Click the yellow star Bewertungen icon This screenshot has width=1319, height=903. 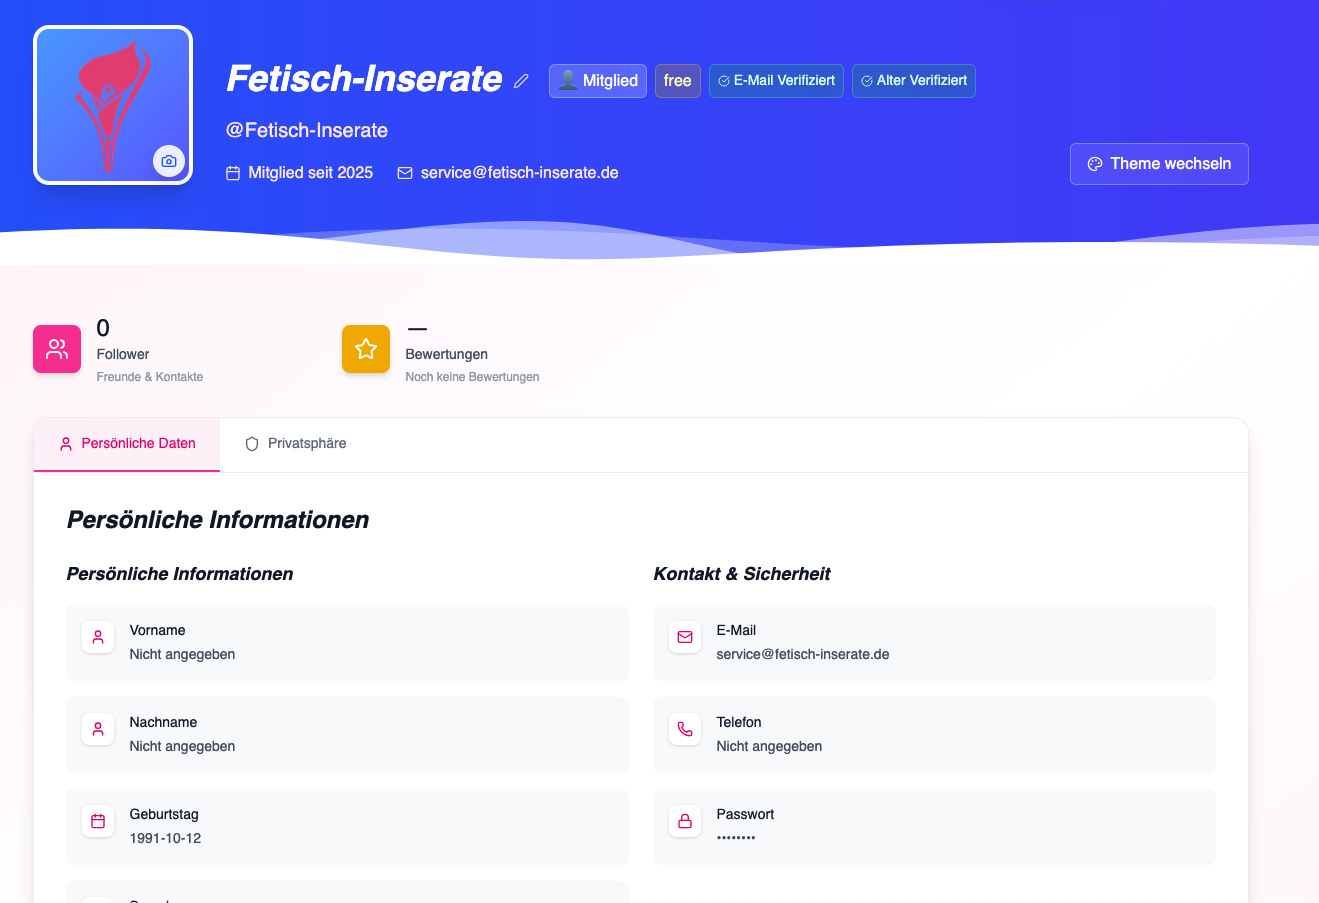tap(366, 349)
